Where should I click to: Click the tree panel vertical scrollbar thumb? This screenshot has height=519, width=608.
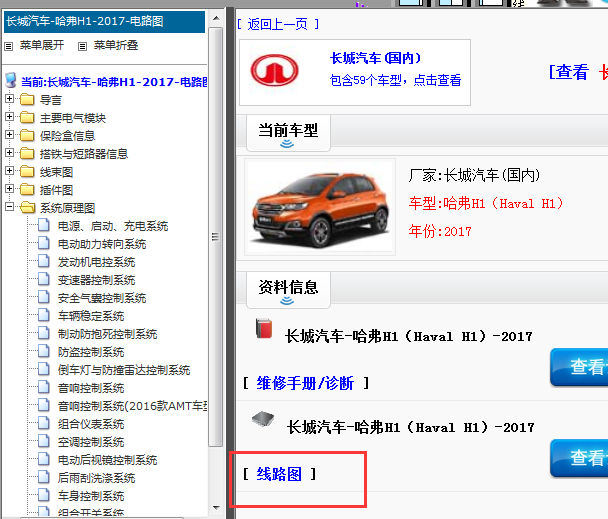tap(216, 237)
